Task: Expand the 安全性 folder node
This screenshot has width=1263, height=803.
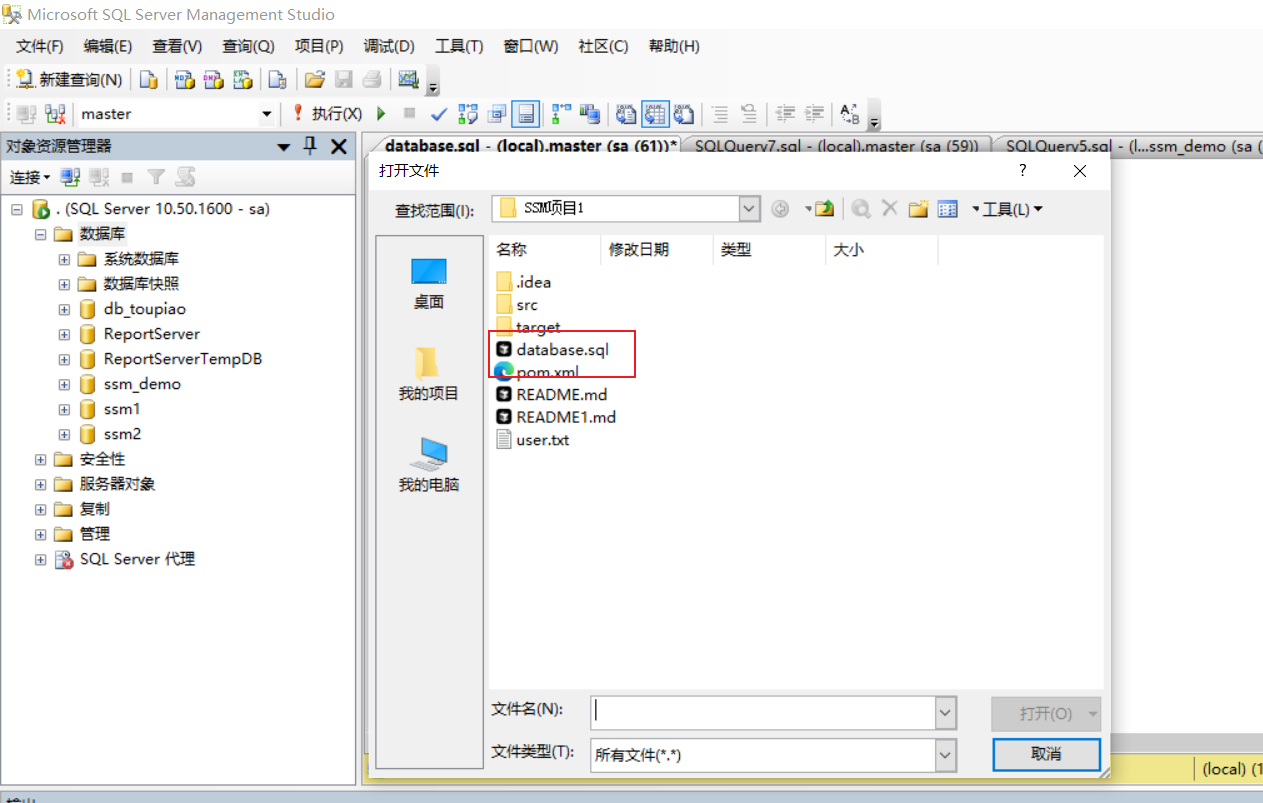Action: pyautogui.click(x=41, y=459)
